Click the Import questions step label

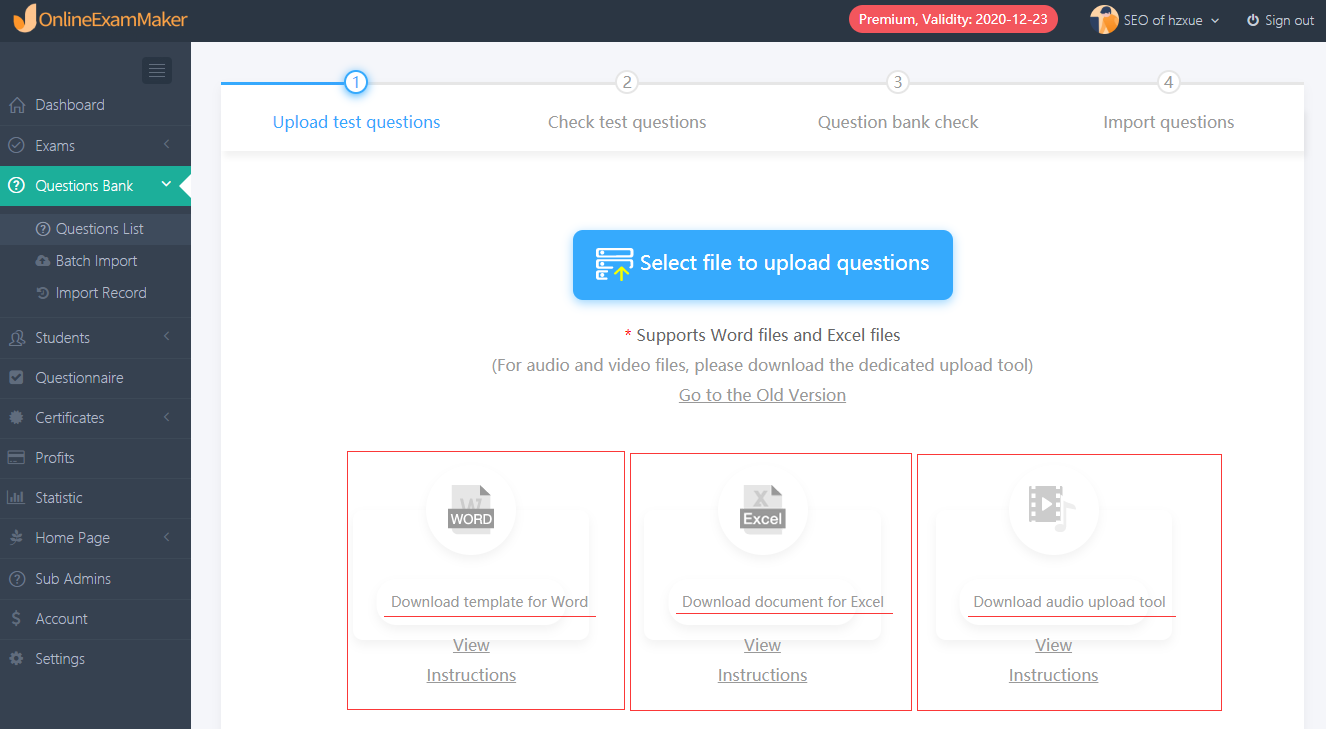[1169, 122]
